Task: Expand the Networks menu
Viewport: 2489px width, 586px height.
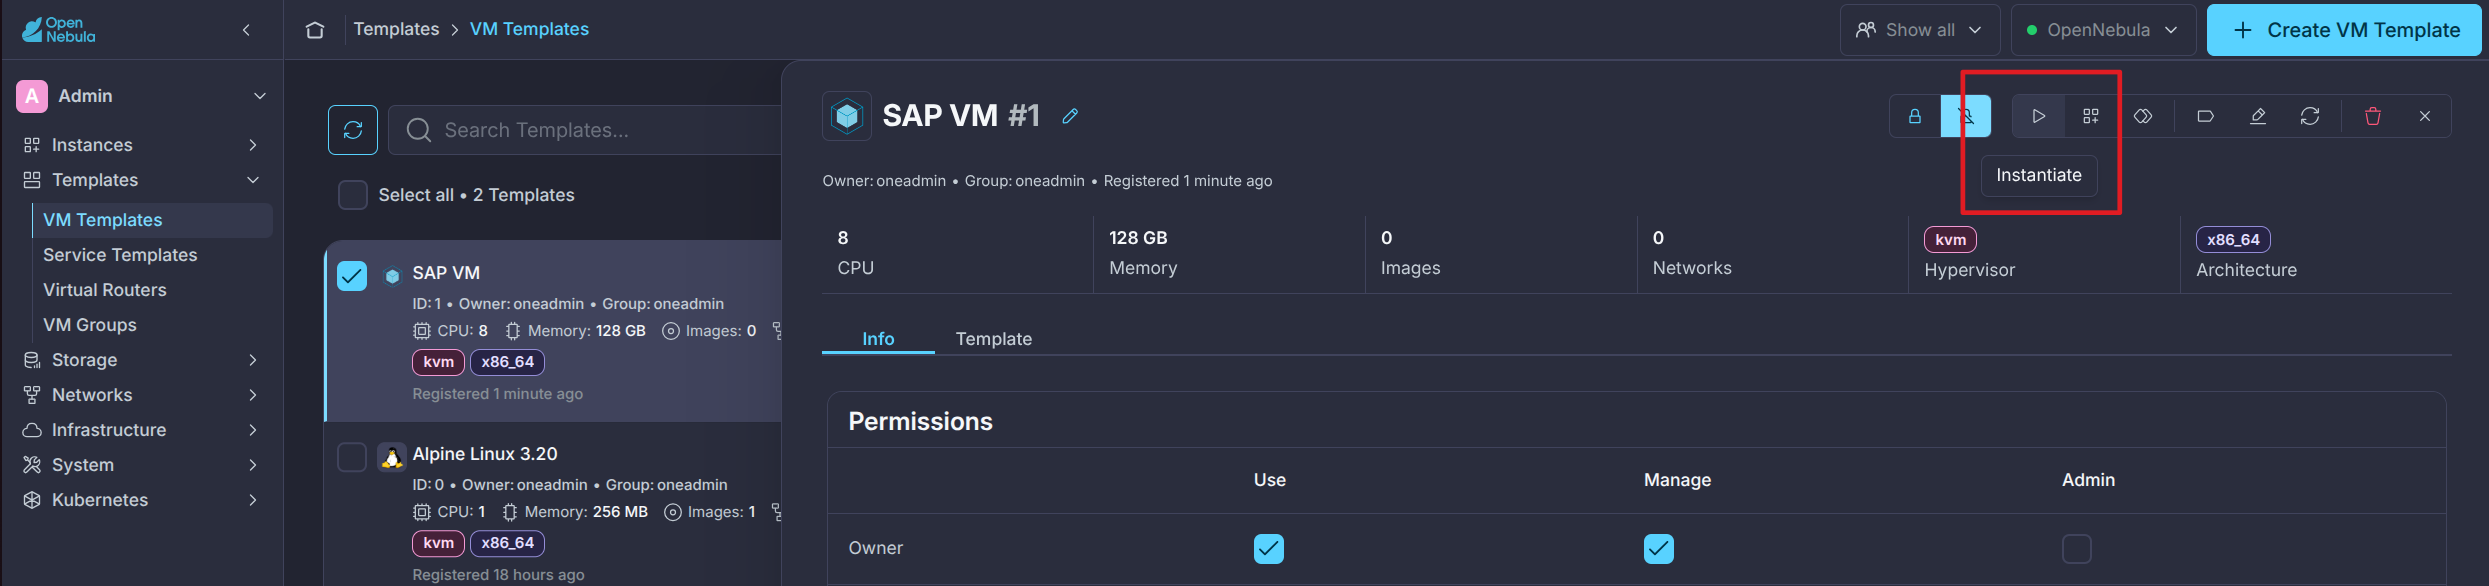Action: click(x=253, y=395)
